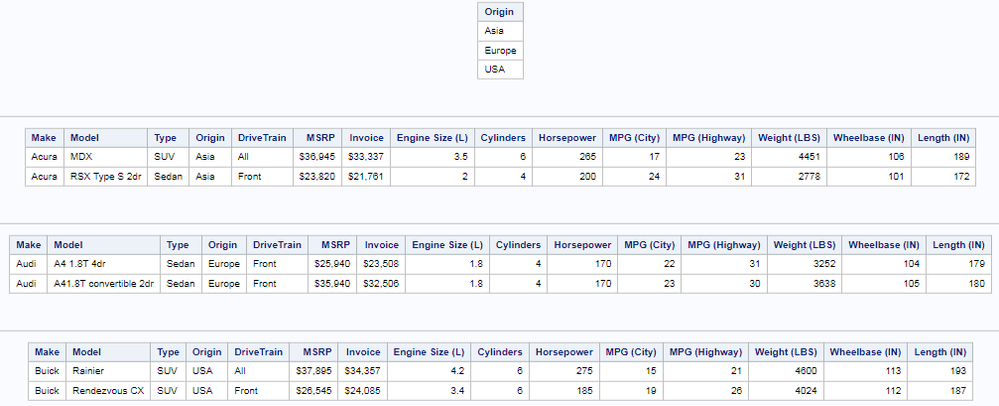Click the Make header in Acura table
The width and height of the screenshot is (999, 406).
pyautogui.click(x=44, y=138)
